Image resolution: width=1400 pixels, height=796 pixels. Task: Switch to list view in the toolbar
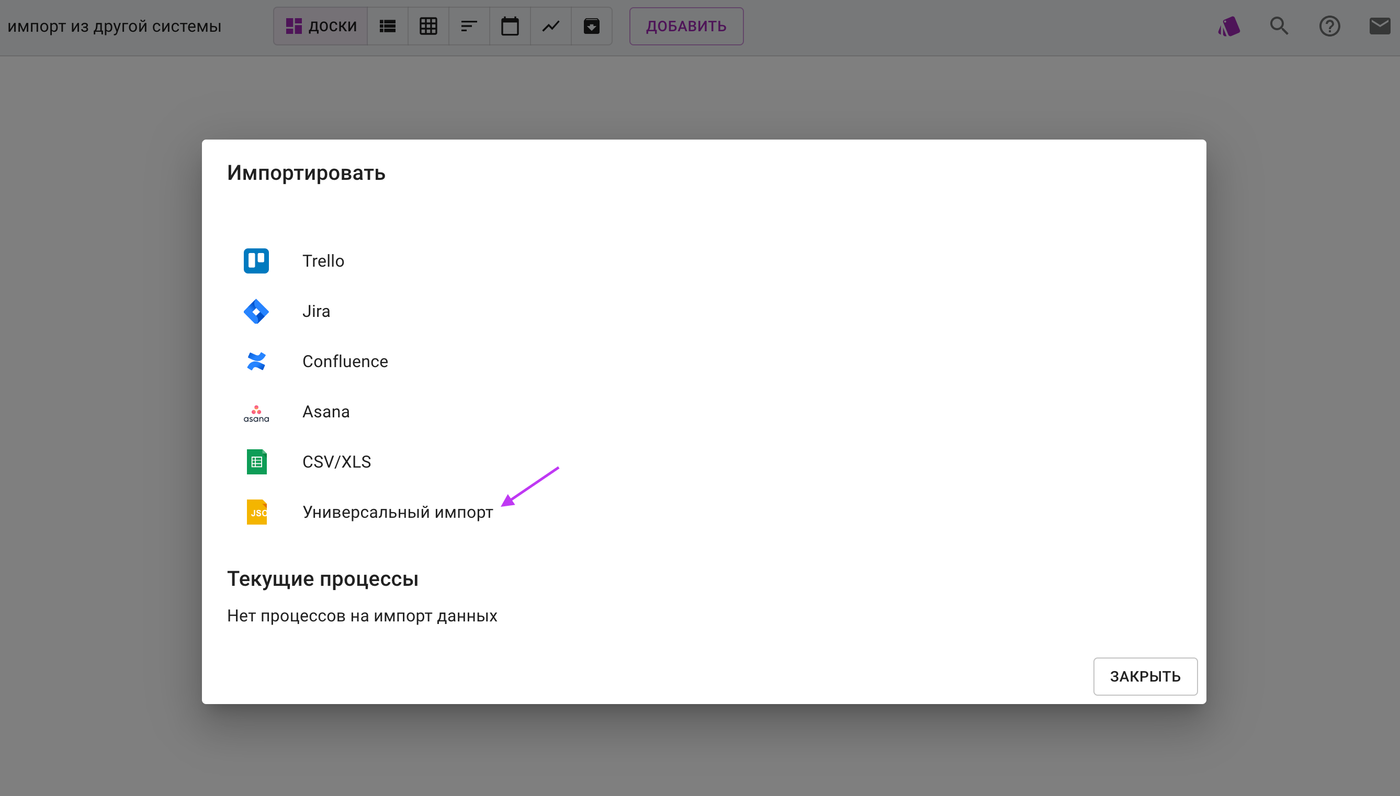(388, 26)
